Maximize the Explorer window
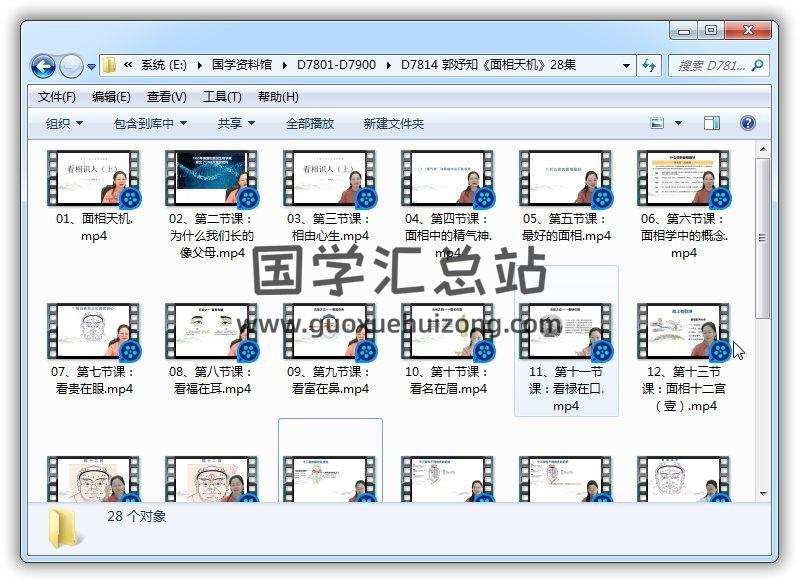The image size is (799, 583). 711,31
